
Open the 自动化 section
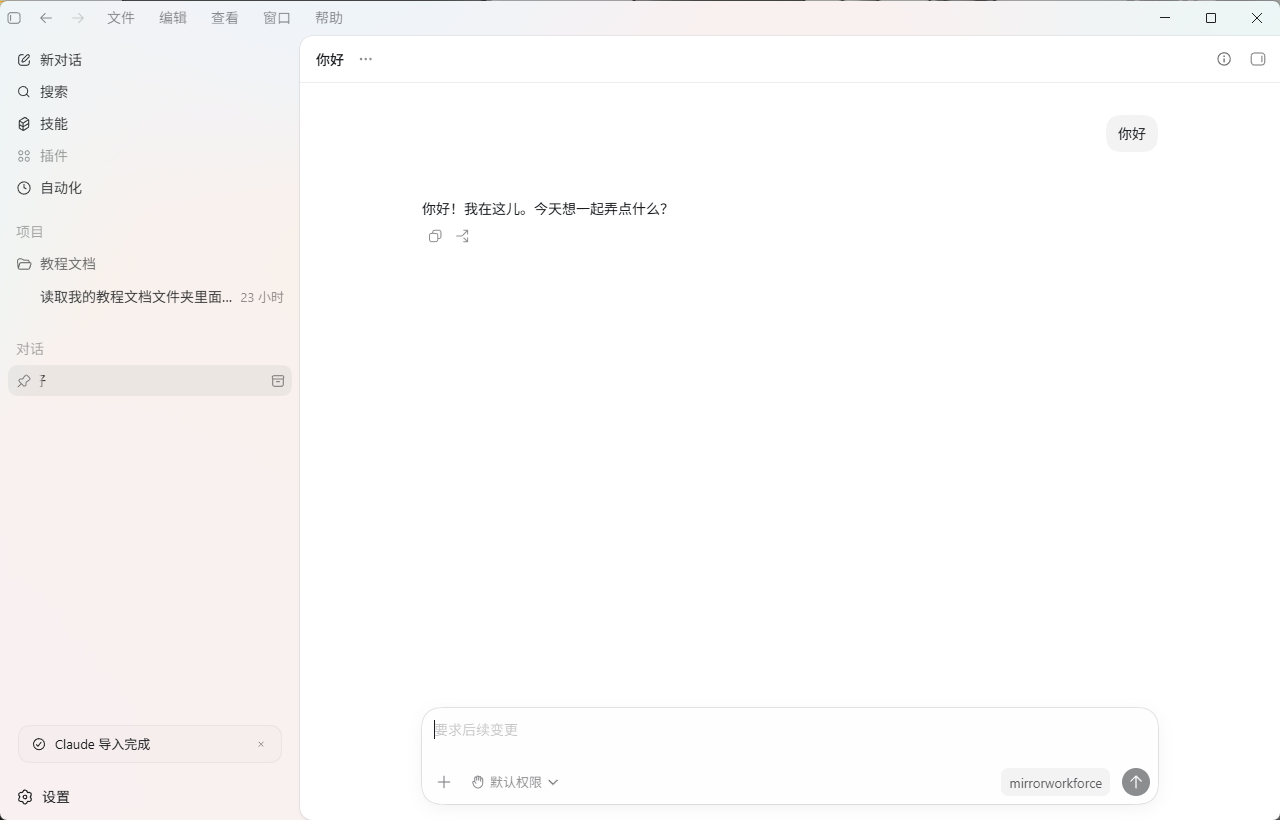(150, 188)
